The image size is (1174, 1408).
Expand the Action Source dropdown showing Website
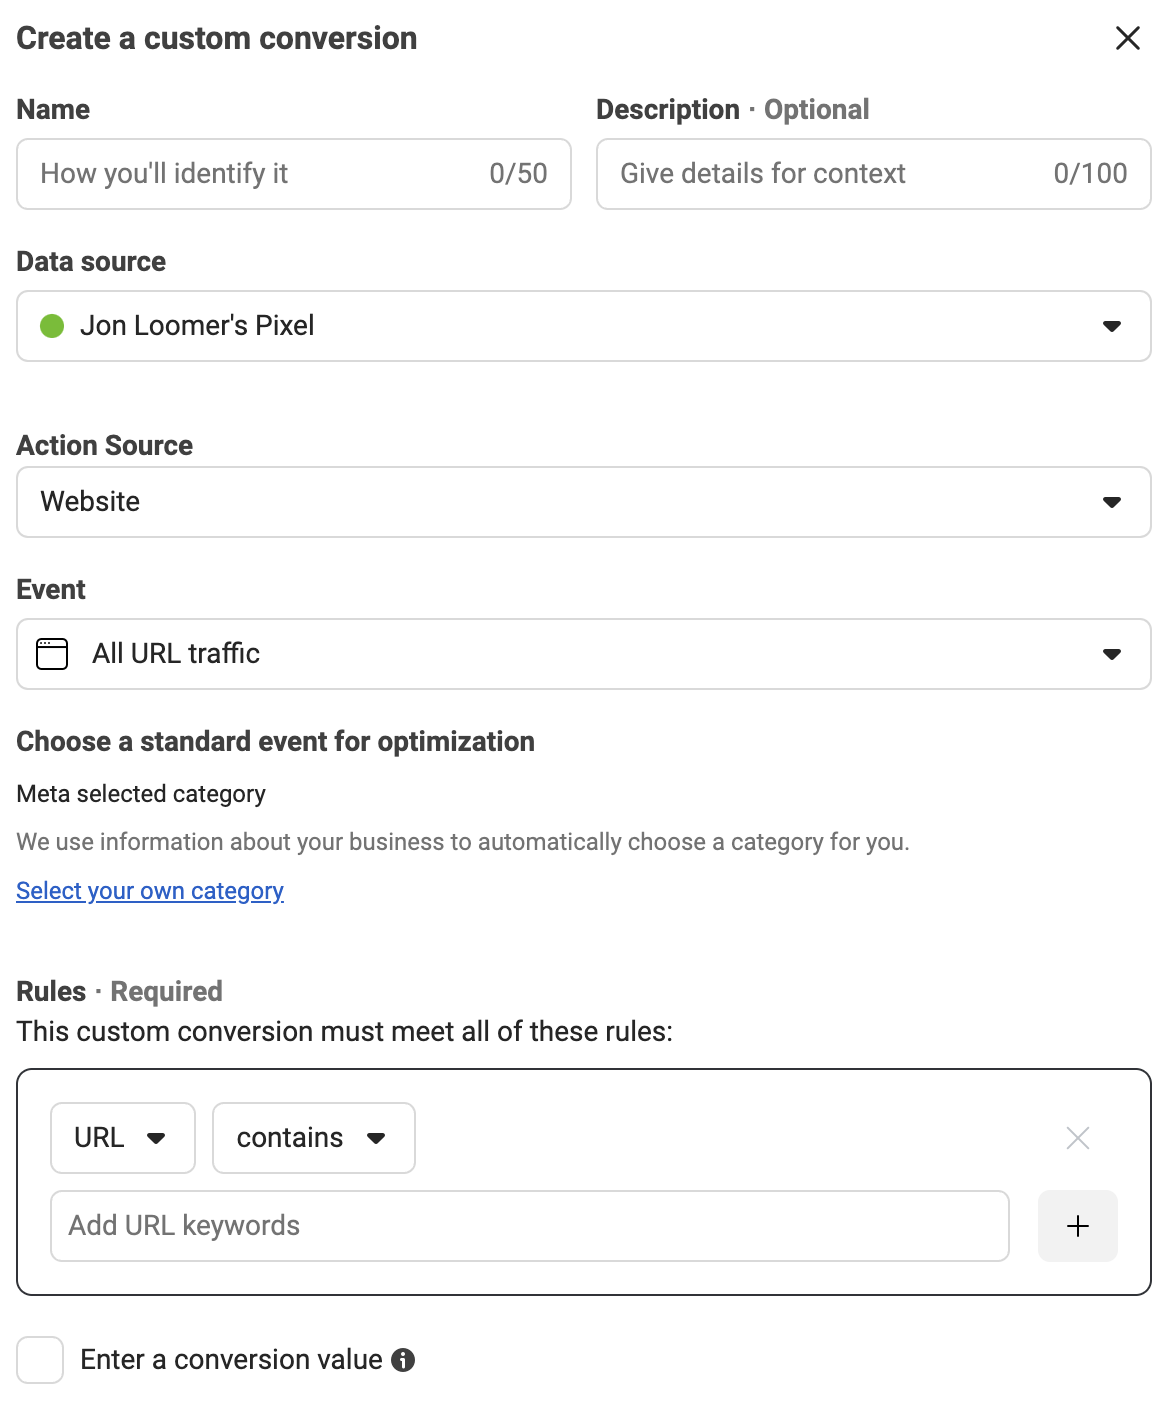(x=1112, y=502)
